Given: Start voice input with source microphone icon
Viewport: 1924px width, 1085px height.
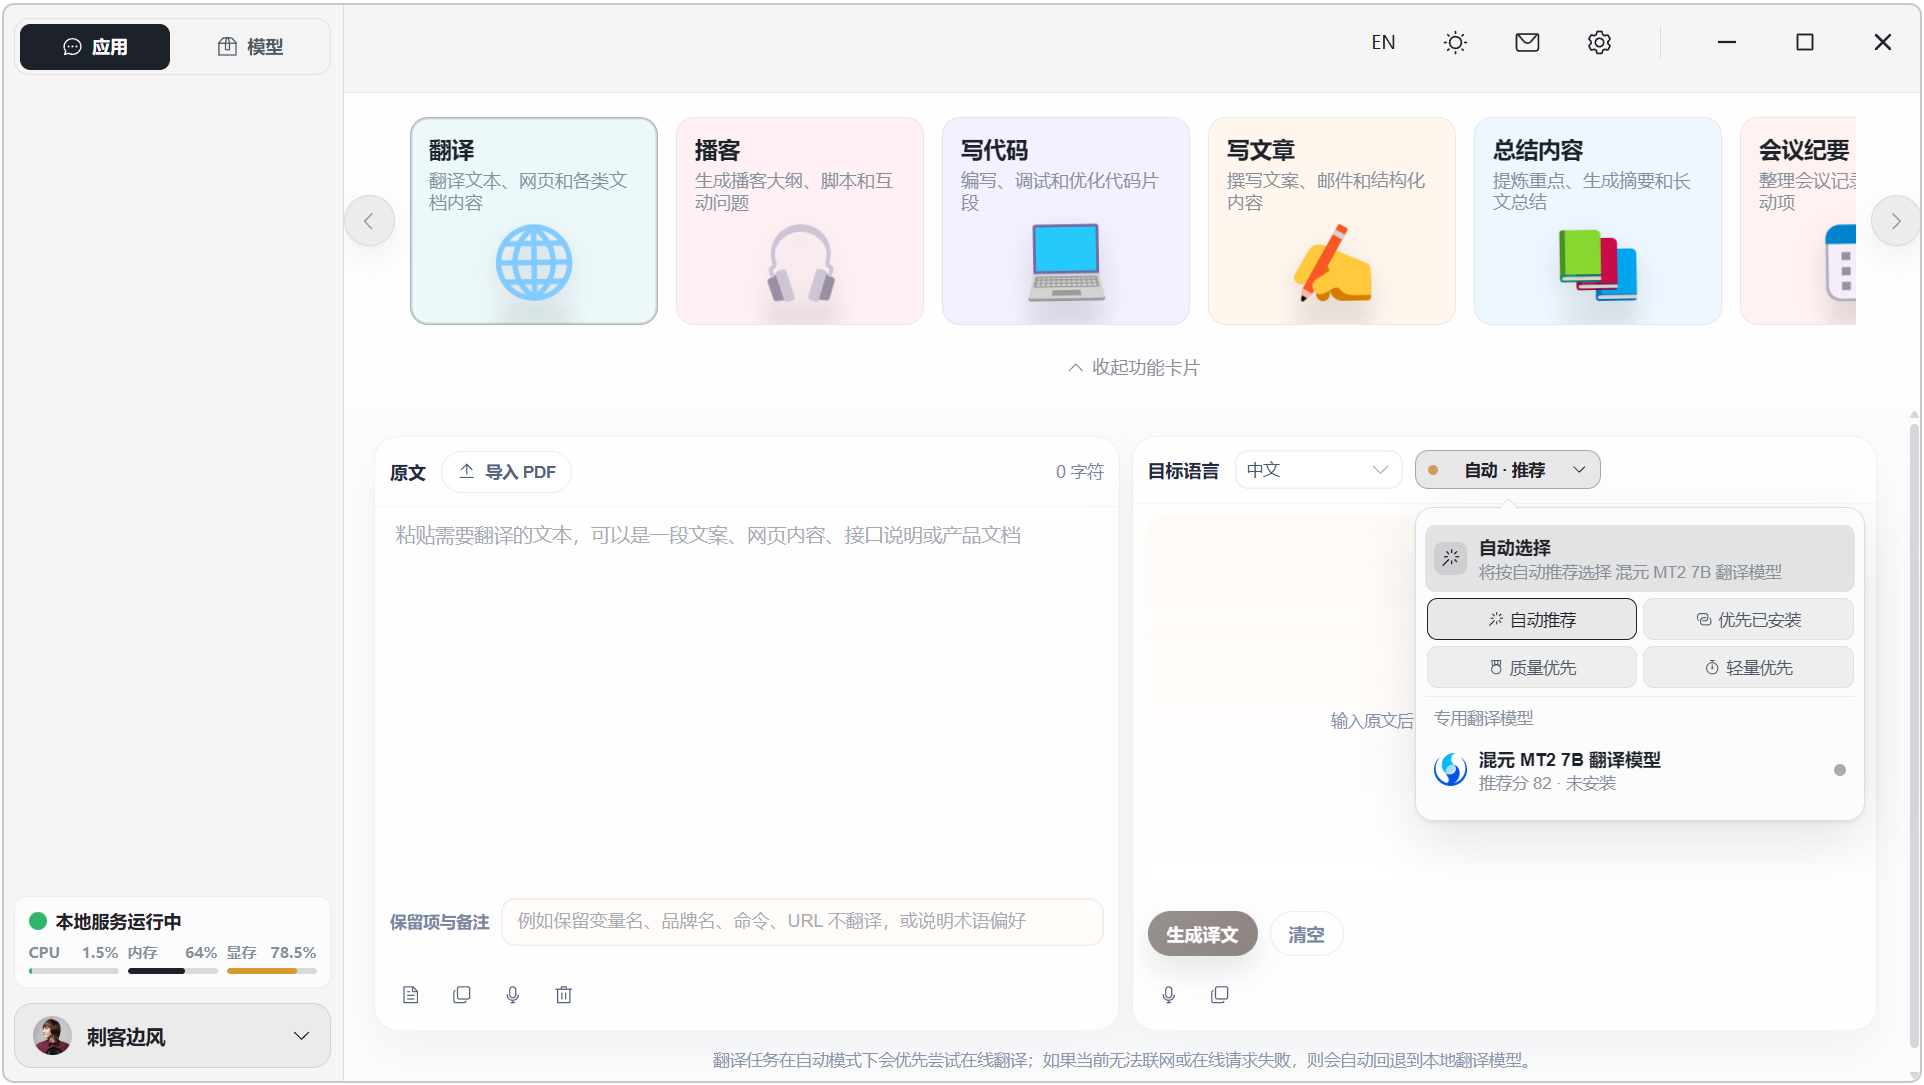Looking at the screenshot, I should pos(513,995).
